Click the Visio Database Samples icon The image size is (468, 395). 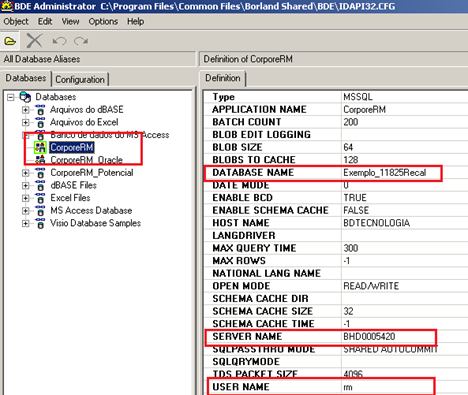tap(40, 223)
